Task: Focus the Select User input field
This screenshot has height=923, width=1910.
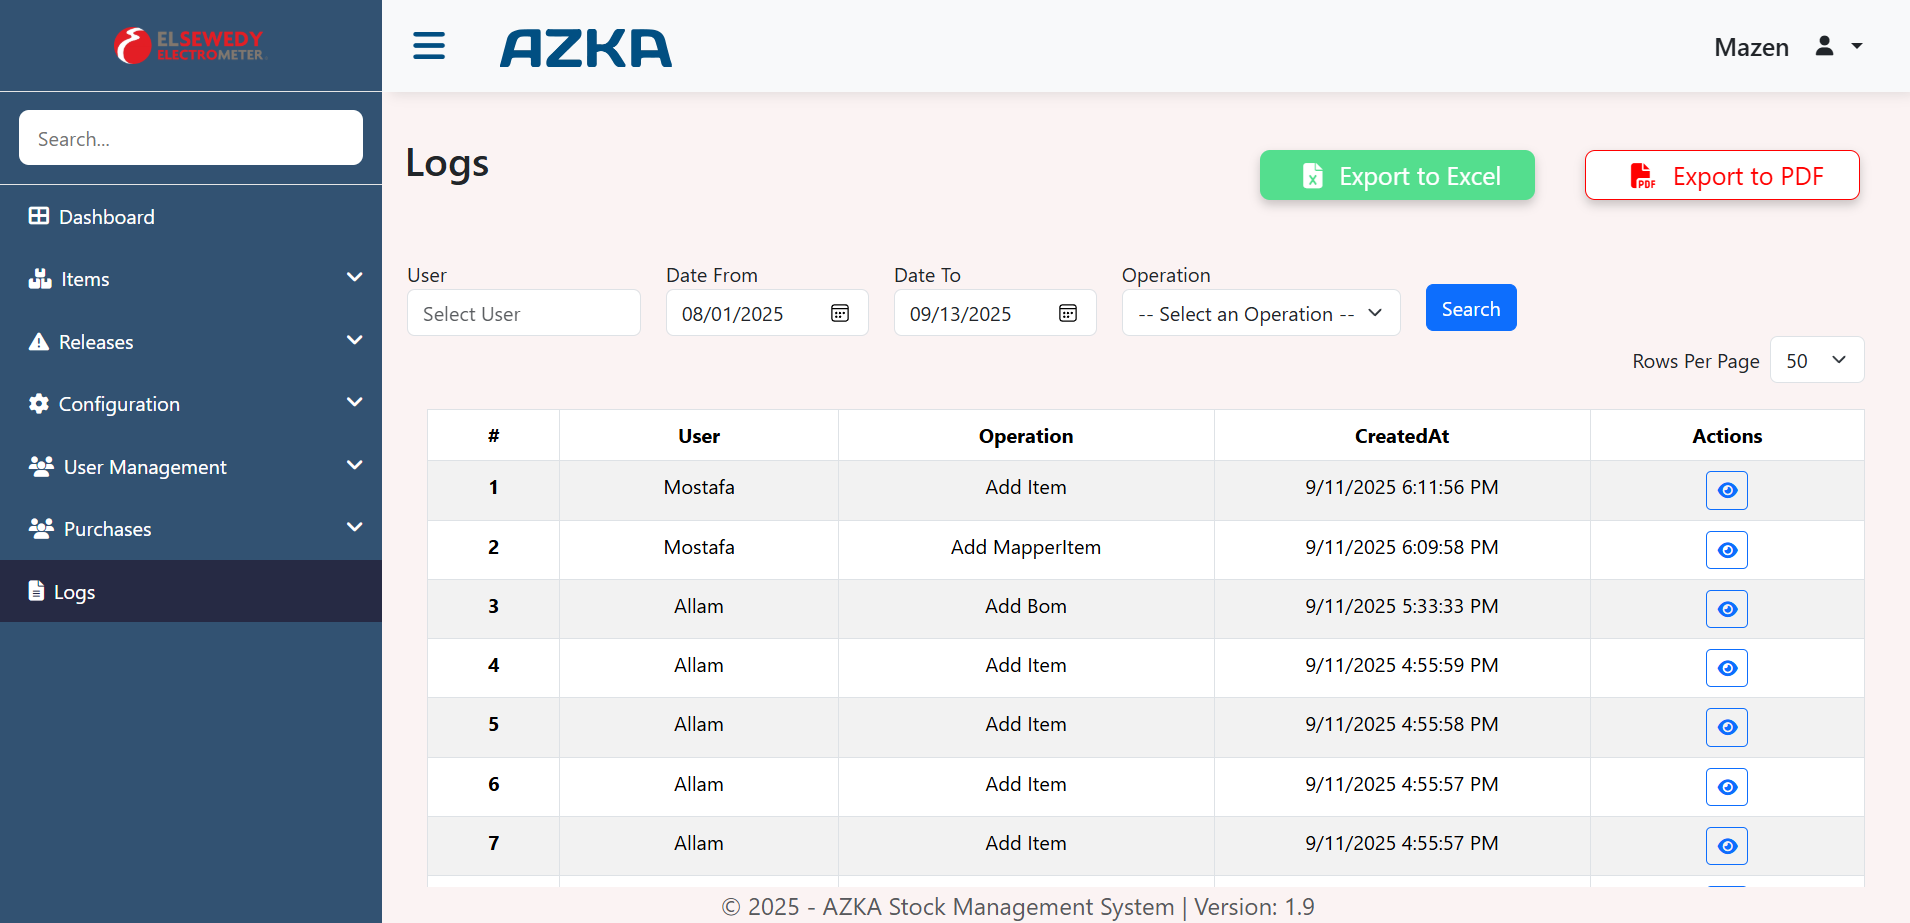Action: (x=523, y=314)
